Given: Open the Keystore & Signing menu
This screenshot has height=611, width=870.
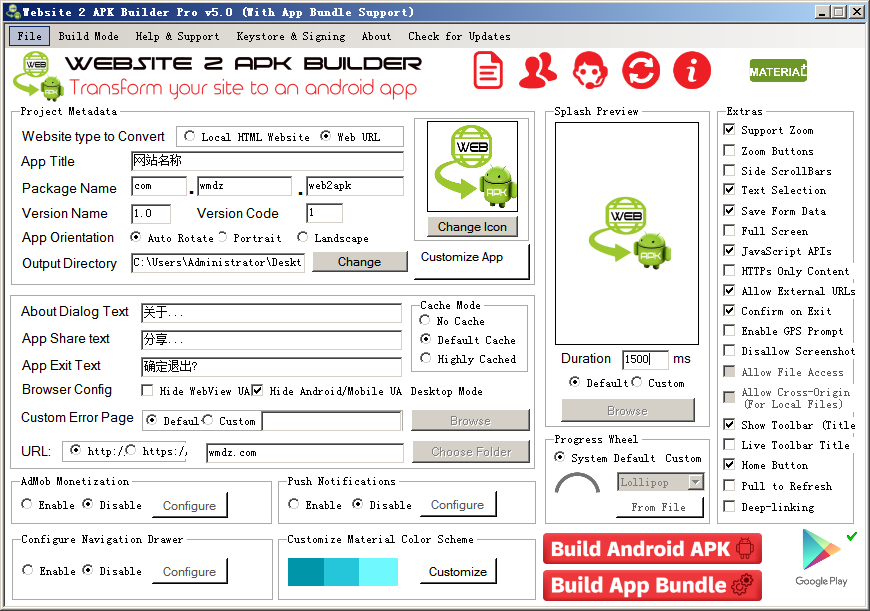Looking at the screenshot, I should (x=291, y=36).
